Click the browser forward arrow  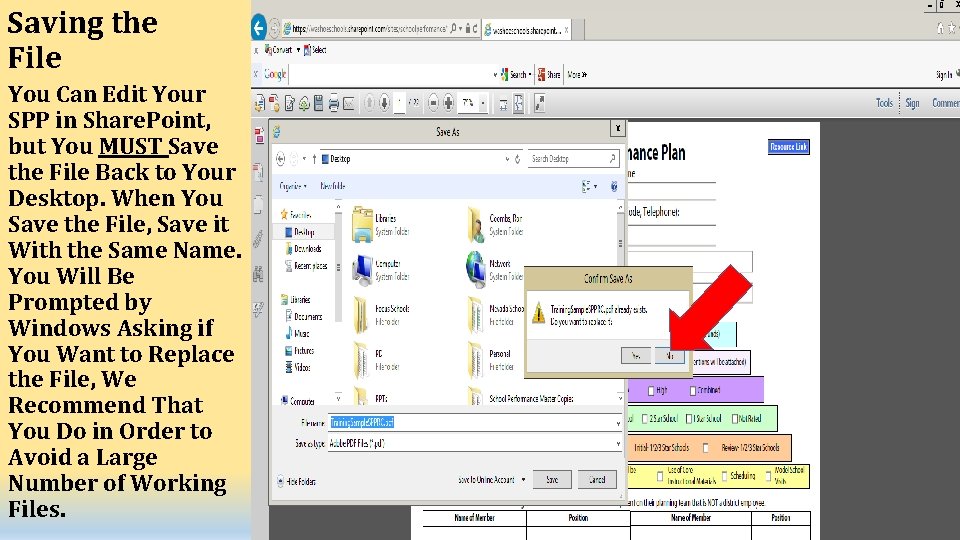[x=274, y=28]
